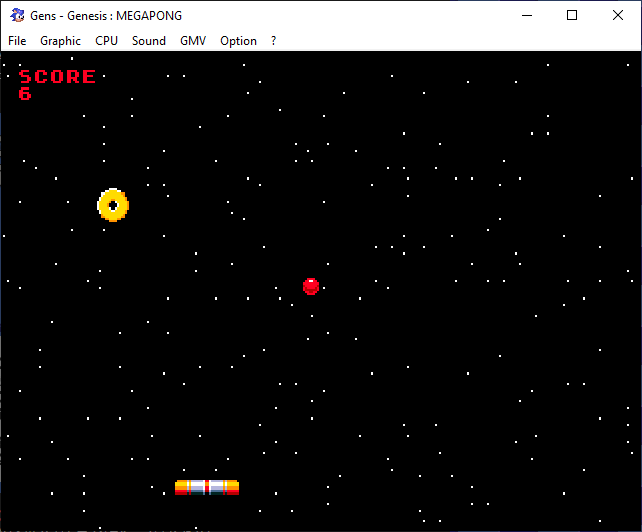
Task: Click the dark hole inside the yellow ring
Action: tap(113, 206)
